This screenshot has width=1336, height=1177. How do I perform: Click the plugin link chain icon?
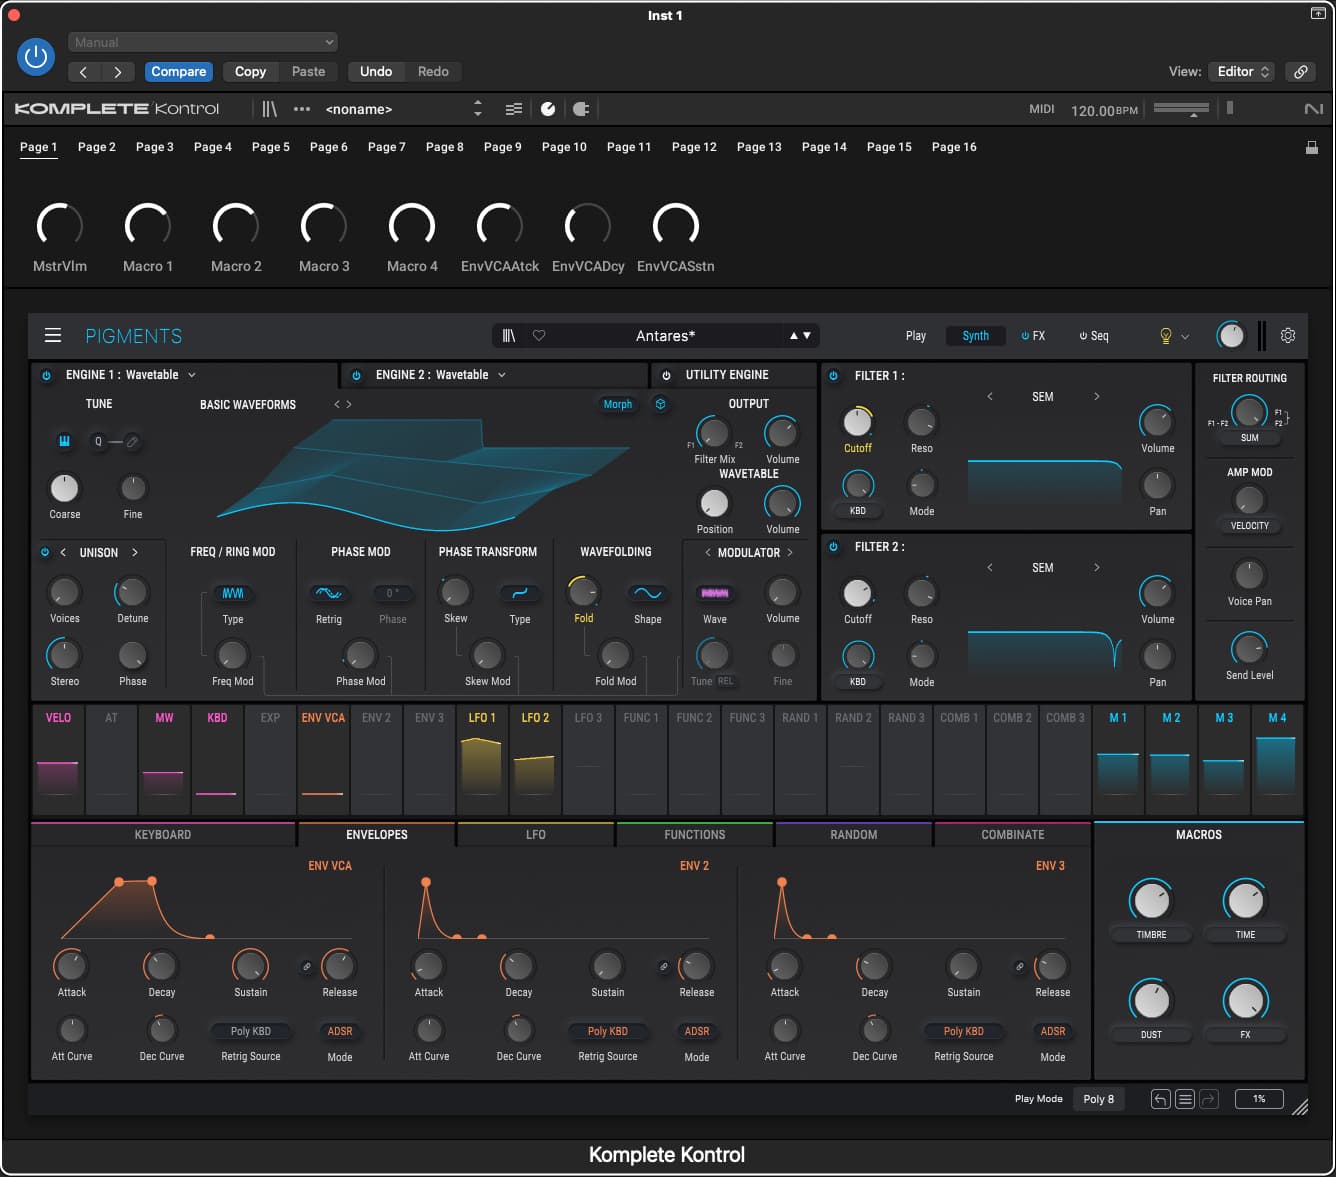click(1300, 72)
